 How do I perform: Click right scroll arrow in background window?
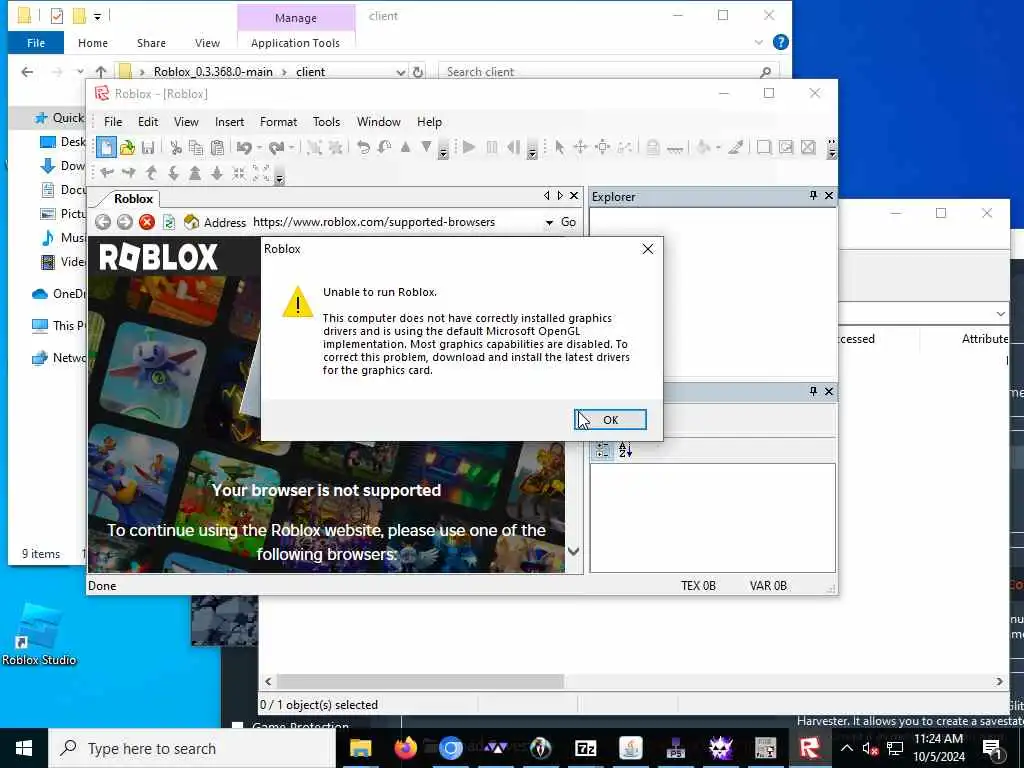point(999,681)
